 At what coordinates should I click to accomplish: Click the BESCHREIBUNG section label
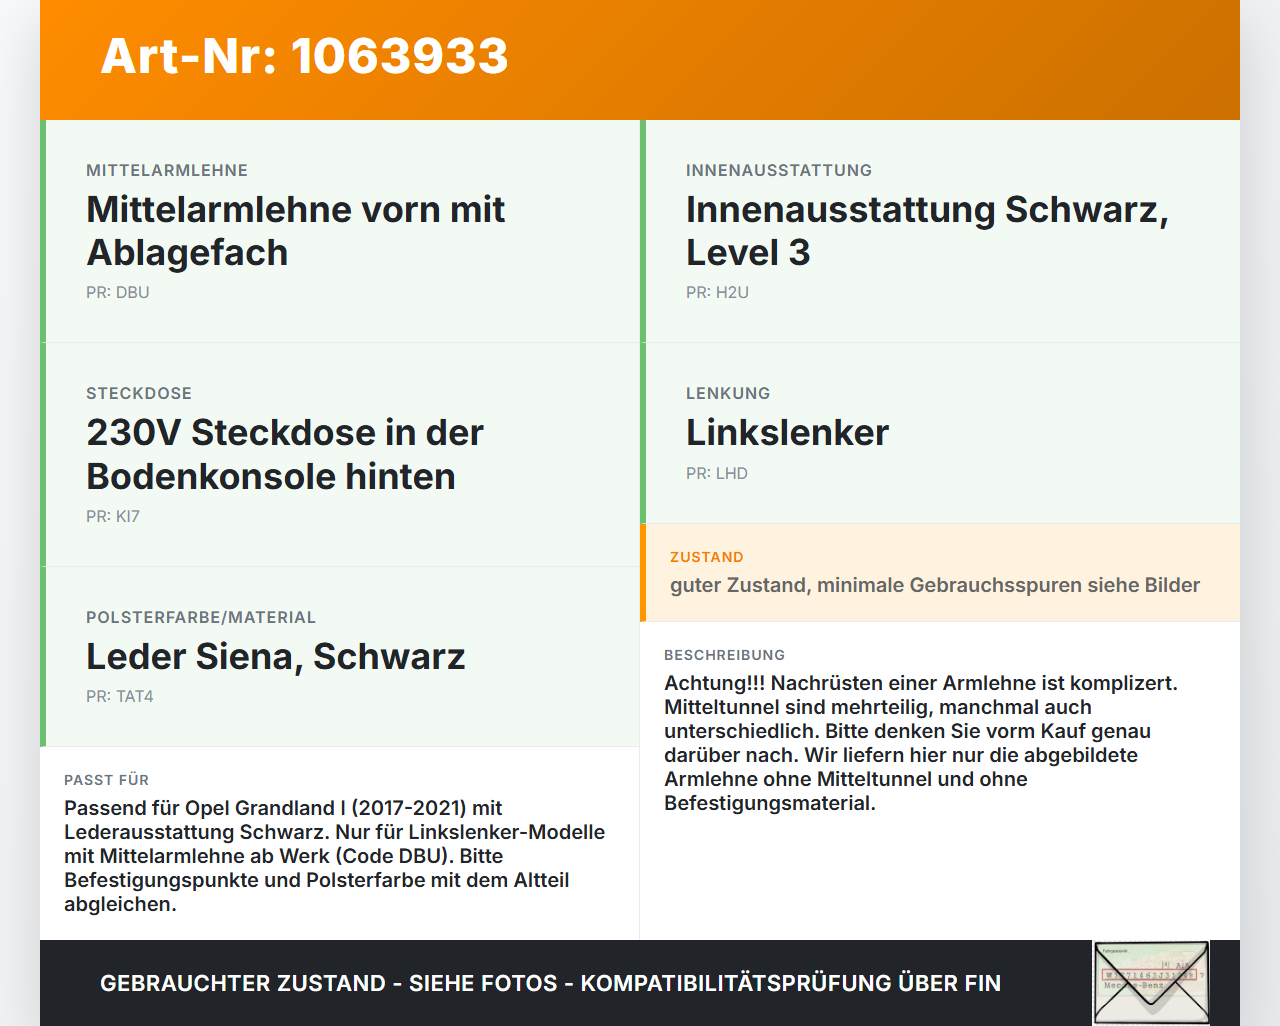[725, 655]
